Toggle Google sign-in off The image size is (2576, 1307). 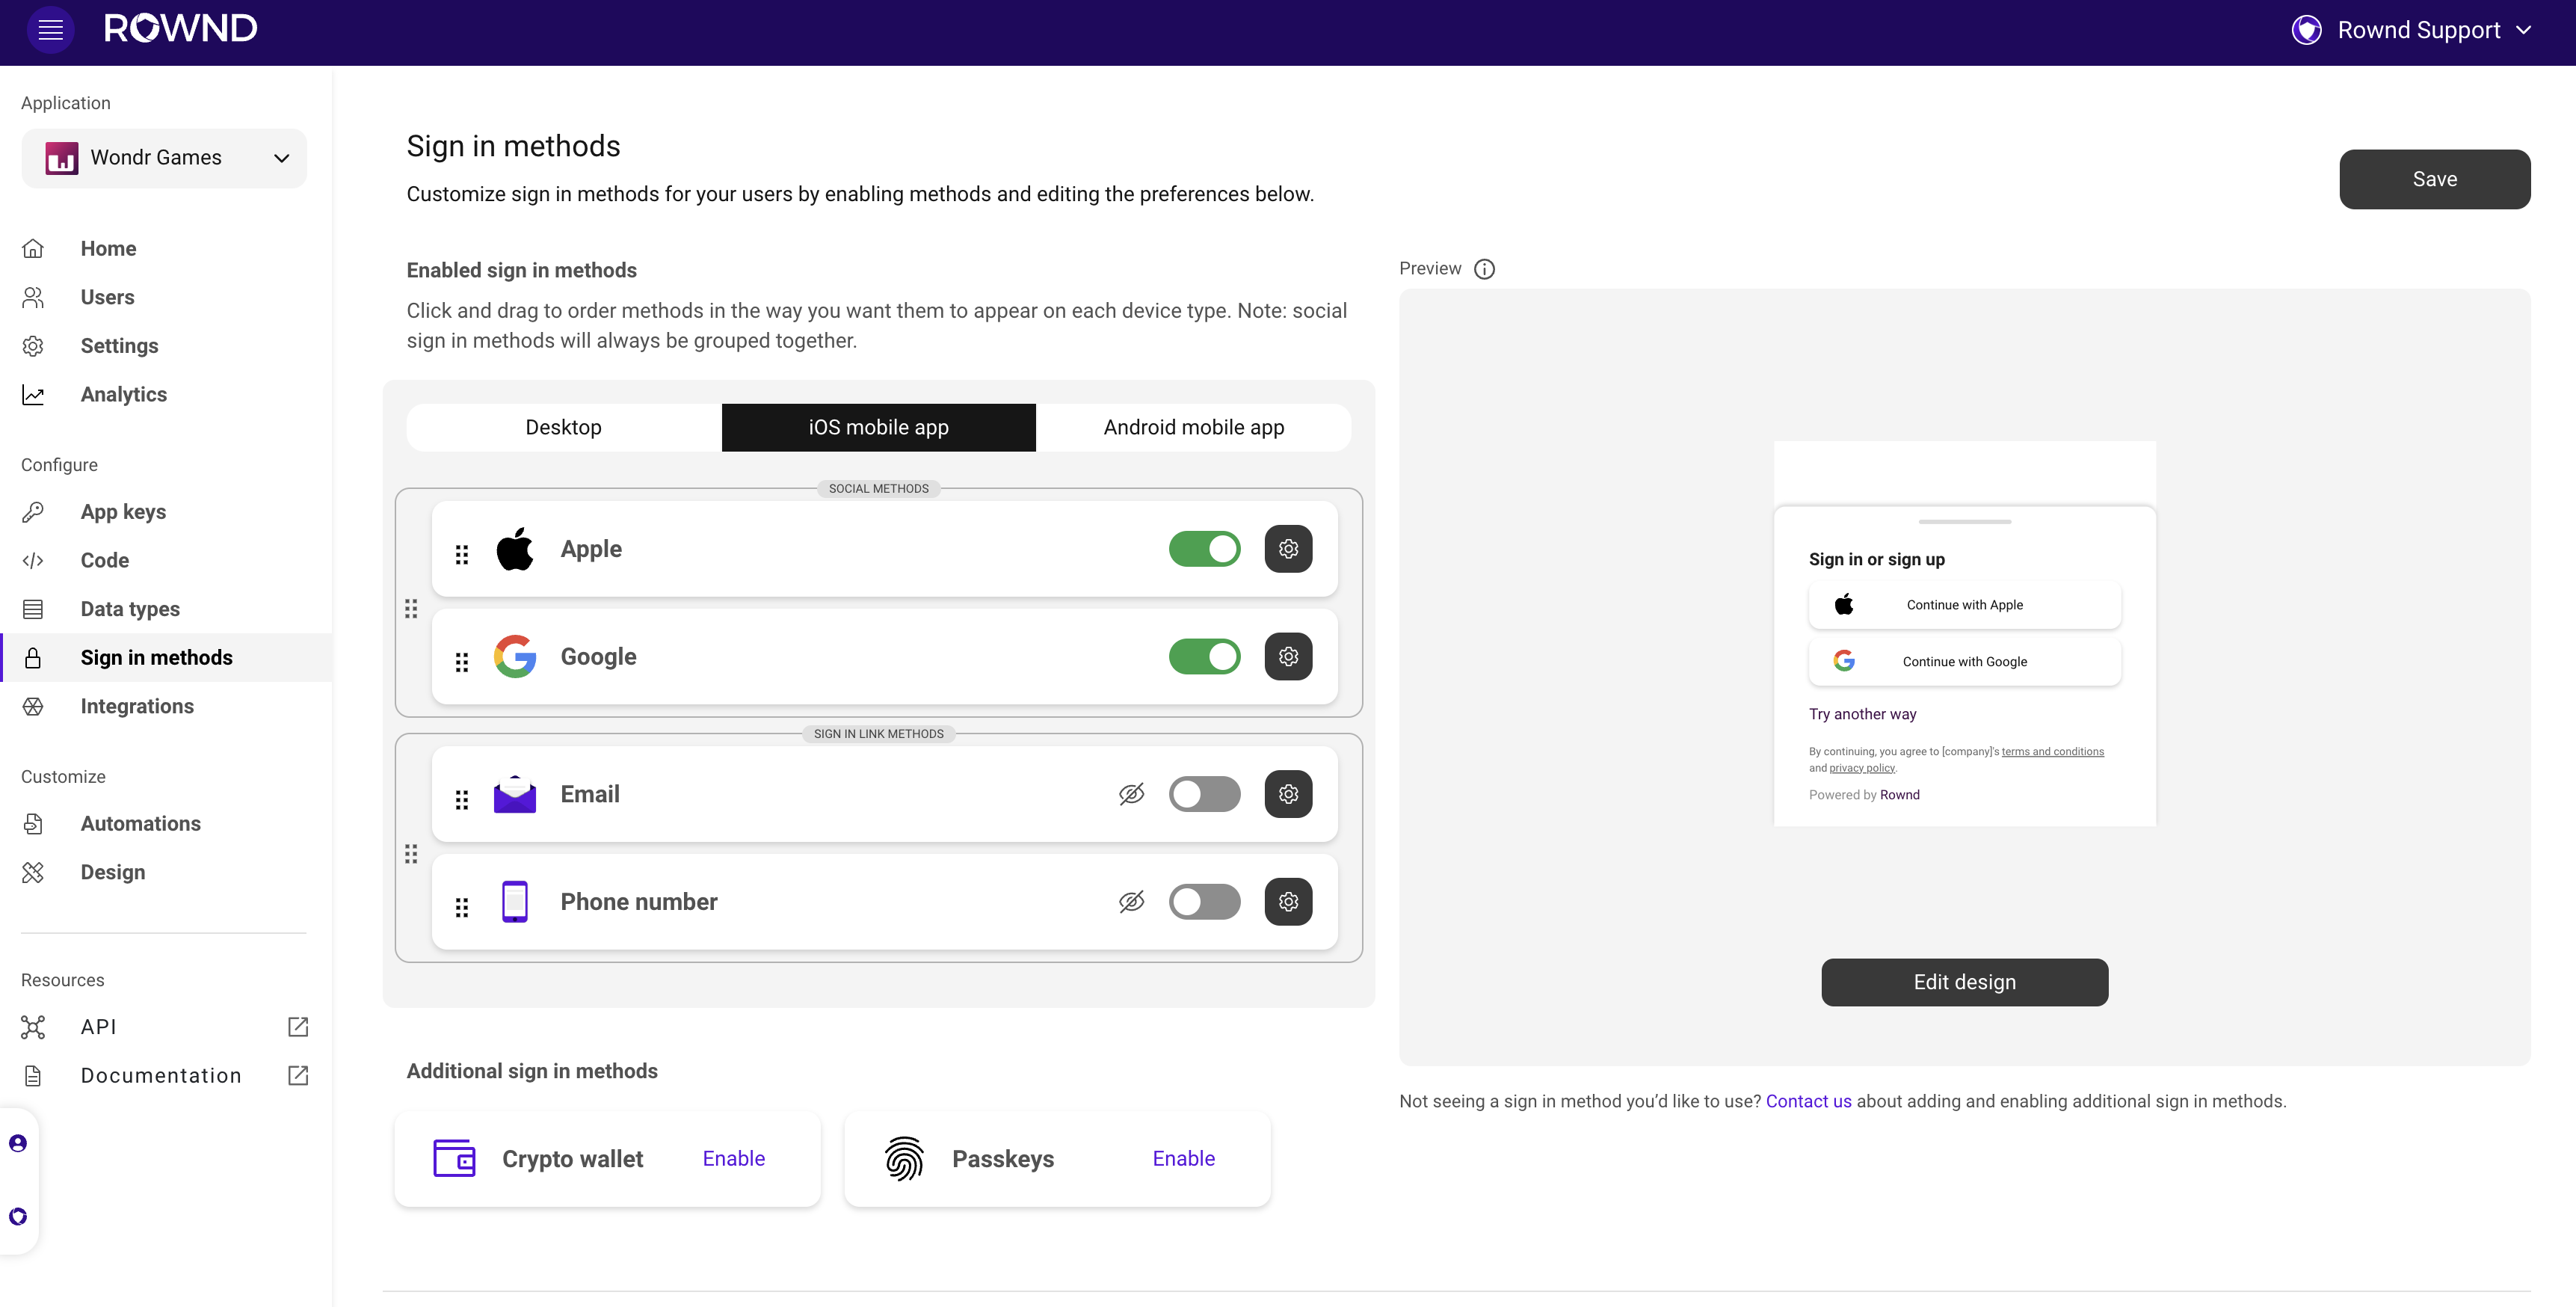tap(1204, 656)
